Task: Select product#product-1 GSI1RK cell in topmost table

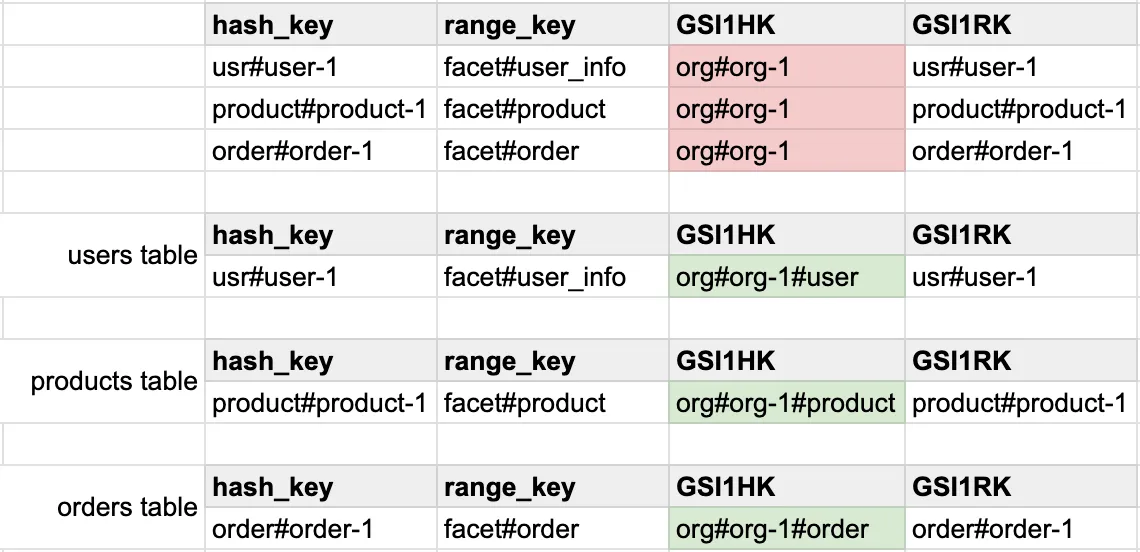Action: click(1022, 109)
